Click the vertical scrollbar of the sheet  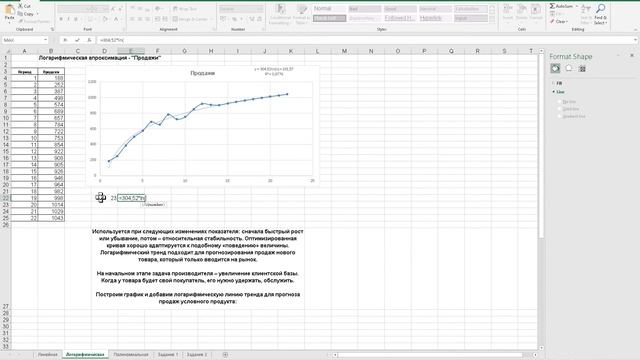point(541,147)
